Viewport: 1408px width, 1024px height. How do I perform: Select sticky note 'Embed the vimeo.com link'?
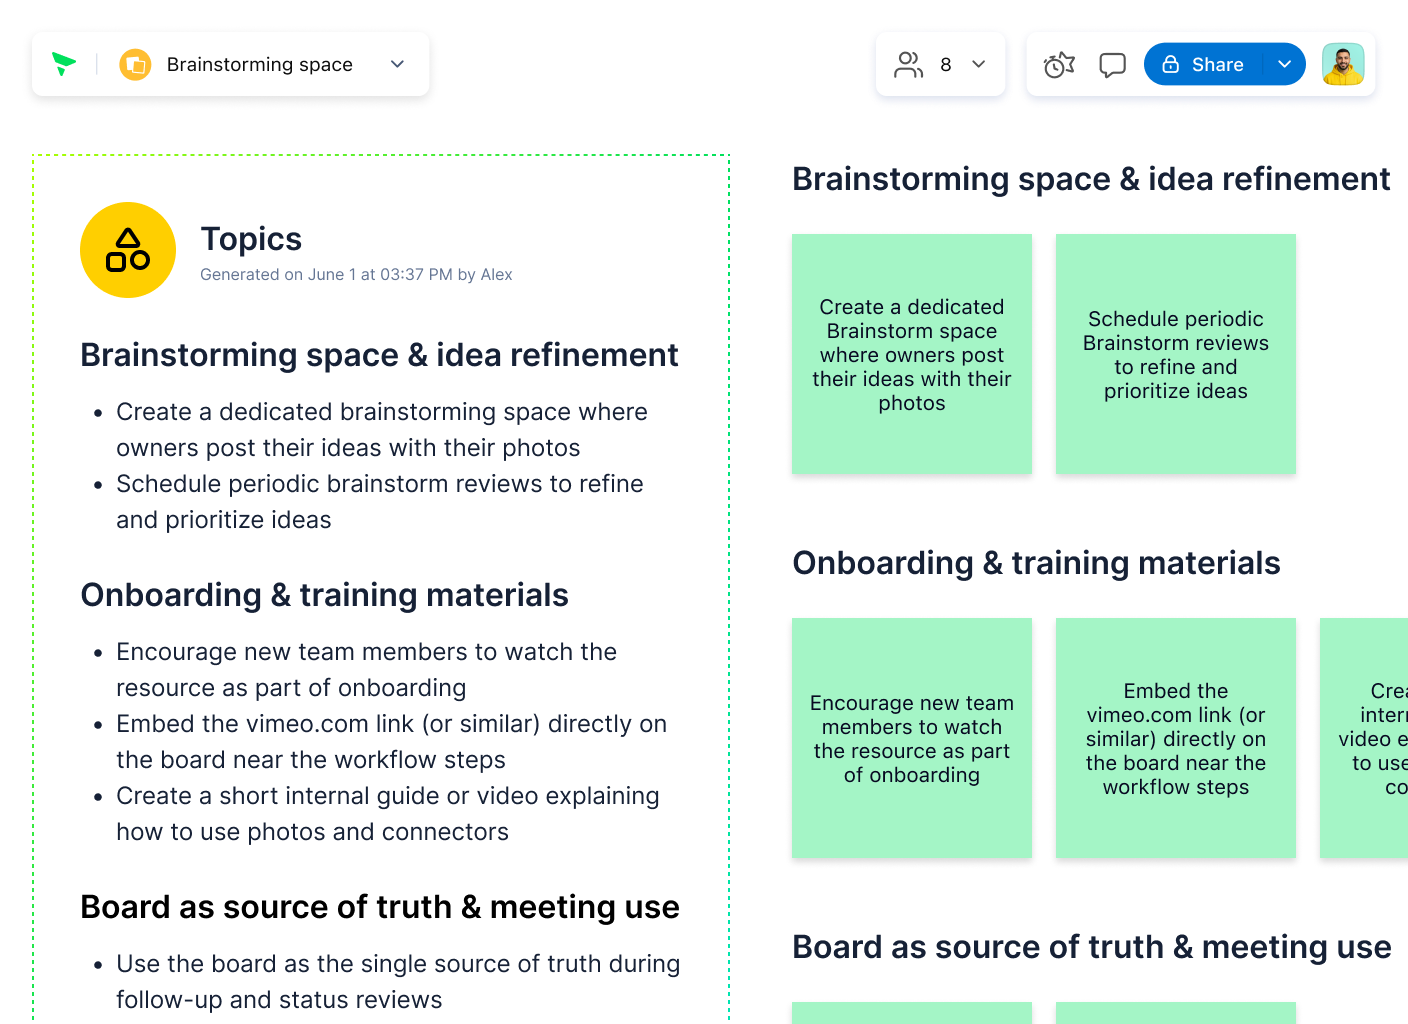coord(1176,738)
